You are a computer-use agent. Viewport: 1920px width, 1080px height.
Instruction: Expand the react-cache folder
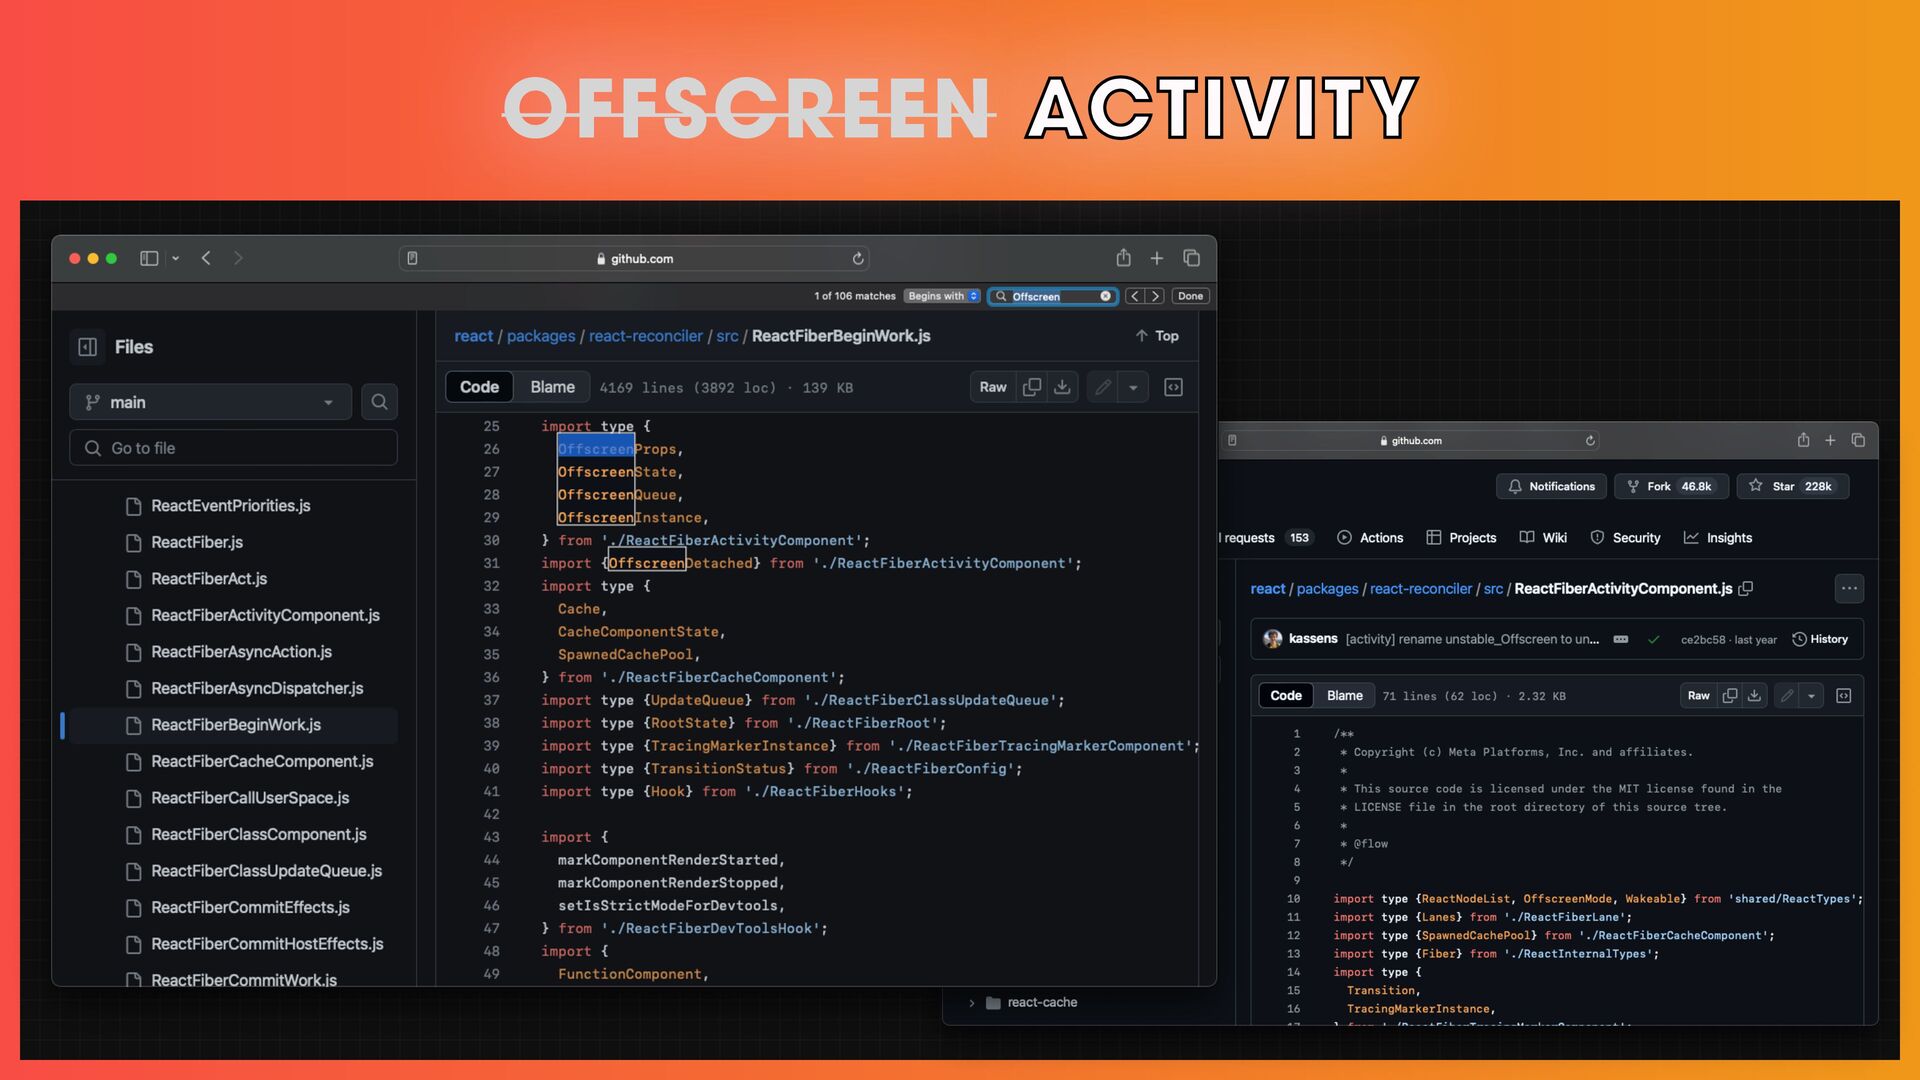click(971, 1003)
